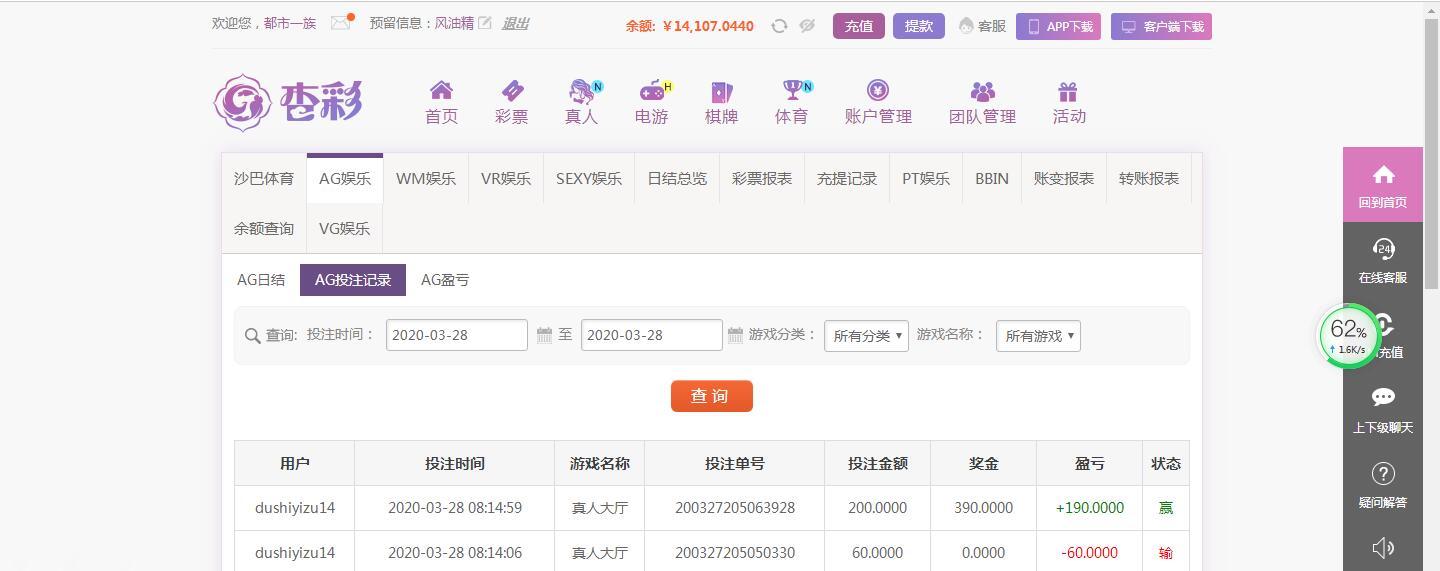The width and height of the screenshot is (1440, 571).
Task: Switch to VG娱乐 tab
Action: point(345,228)
